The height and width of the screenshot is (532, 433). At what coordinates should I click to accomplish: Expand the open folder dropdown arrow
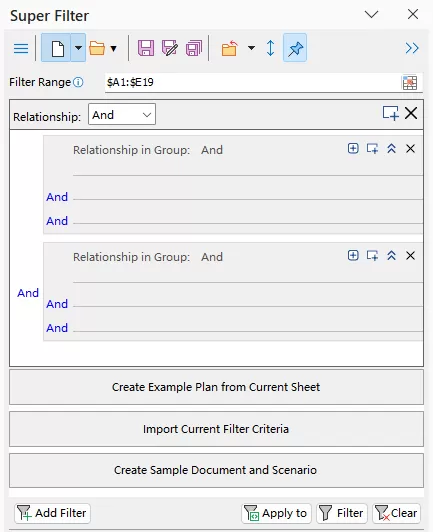pos(114,49)
